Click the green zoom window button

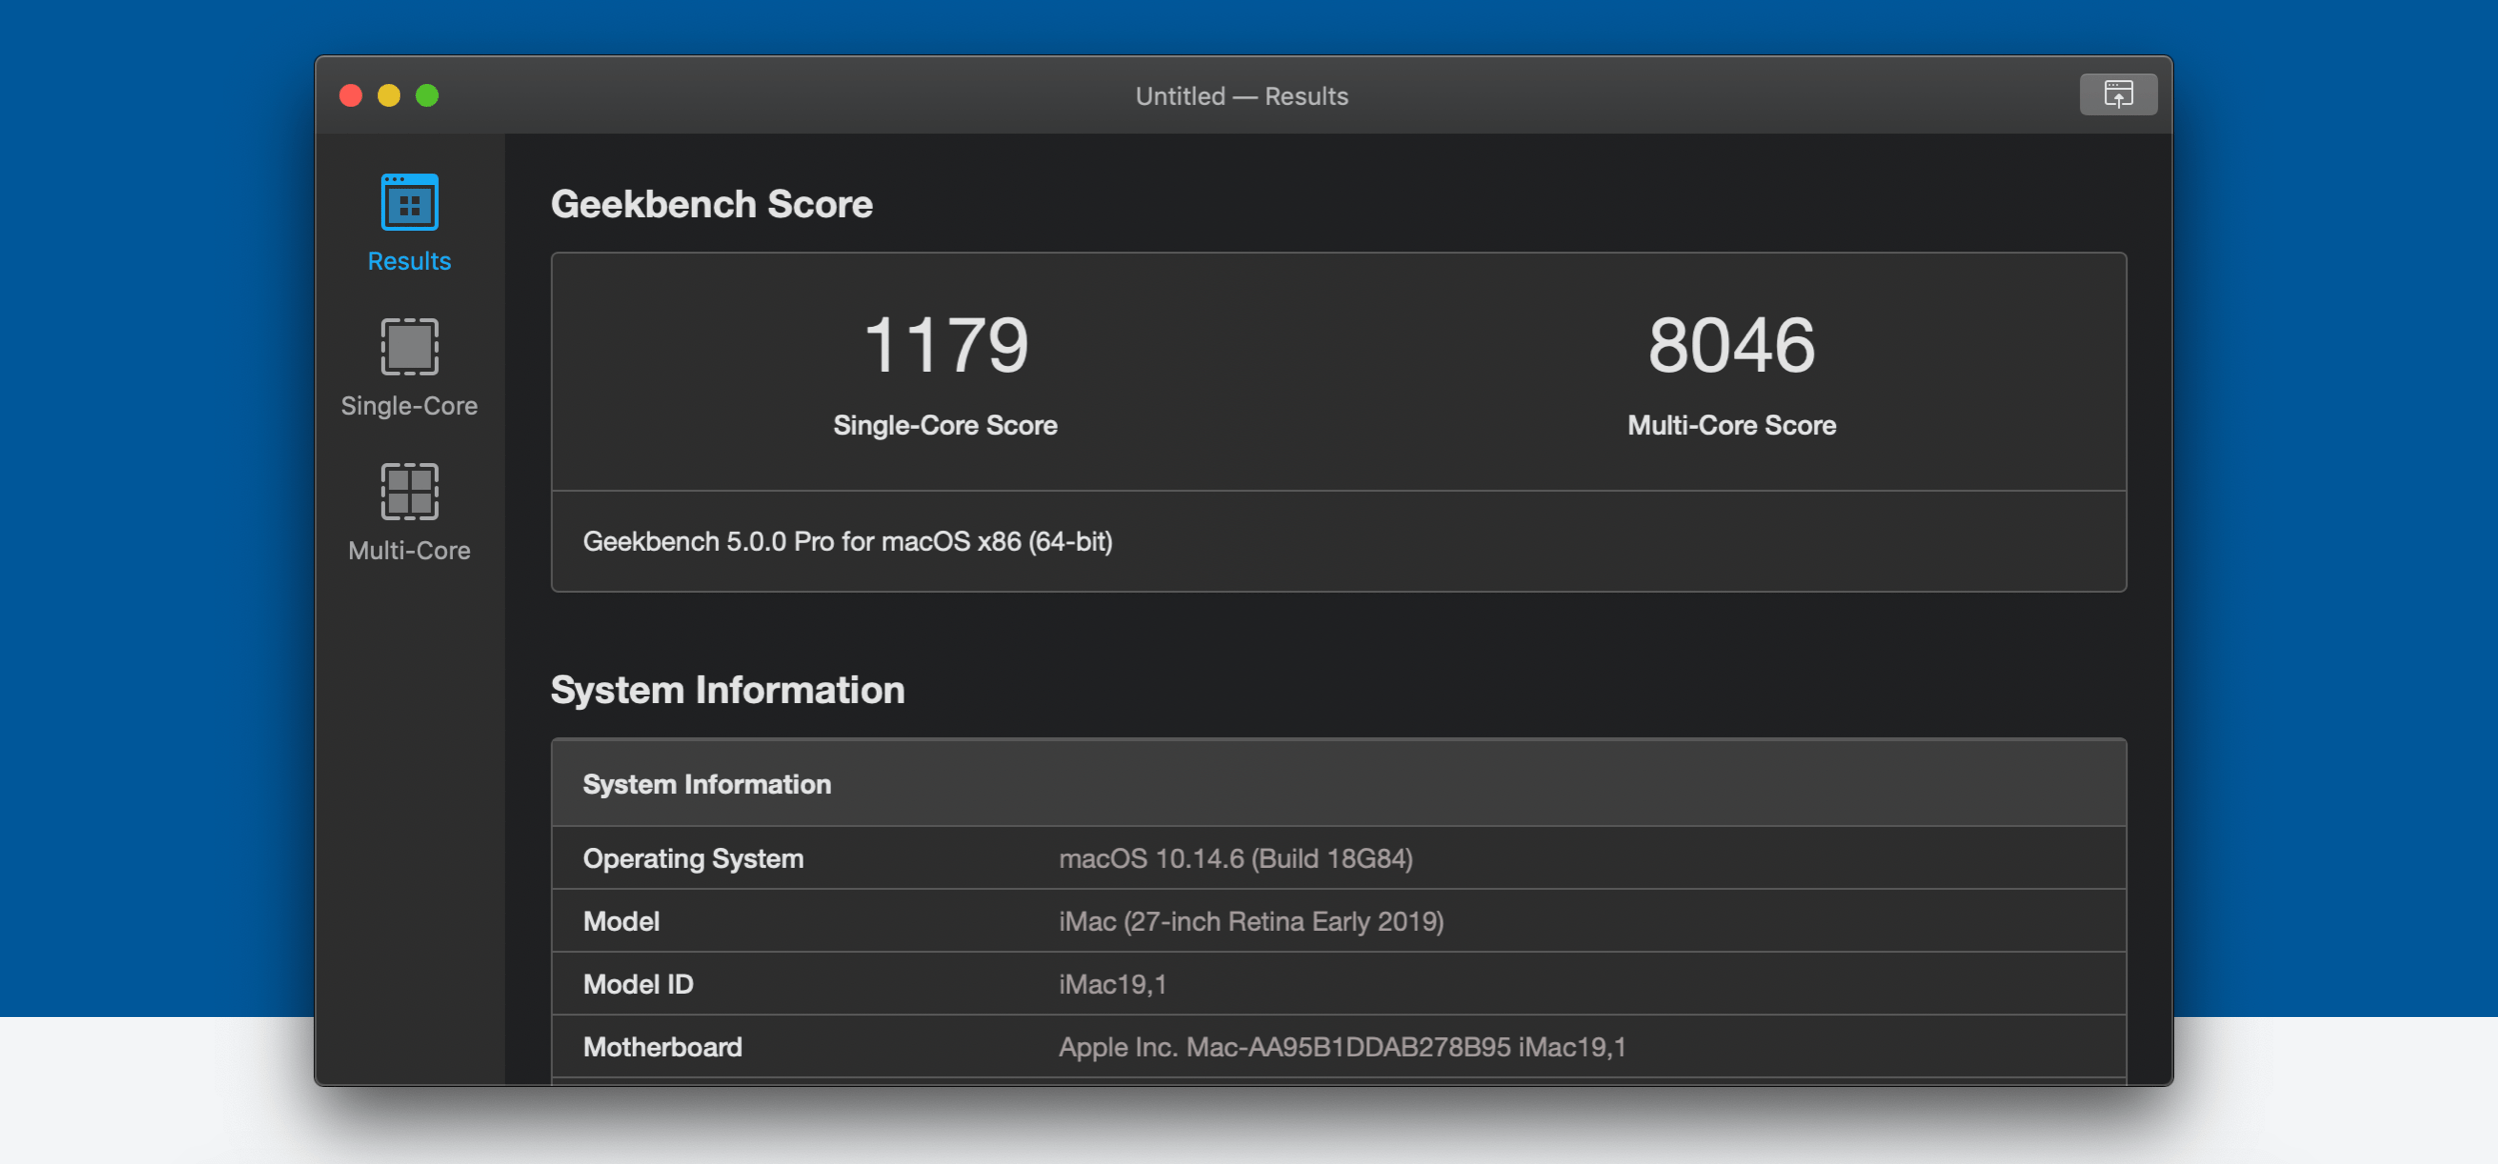tap(428, 95)
